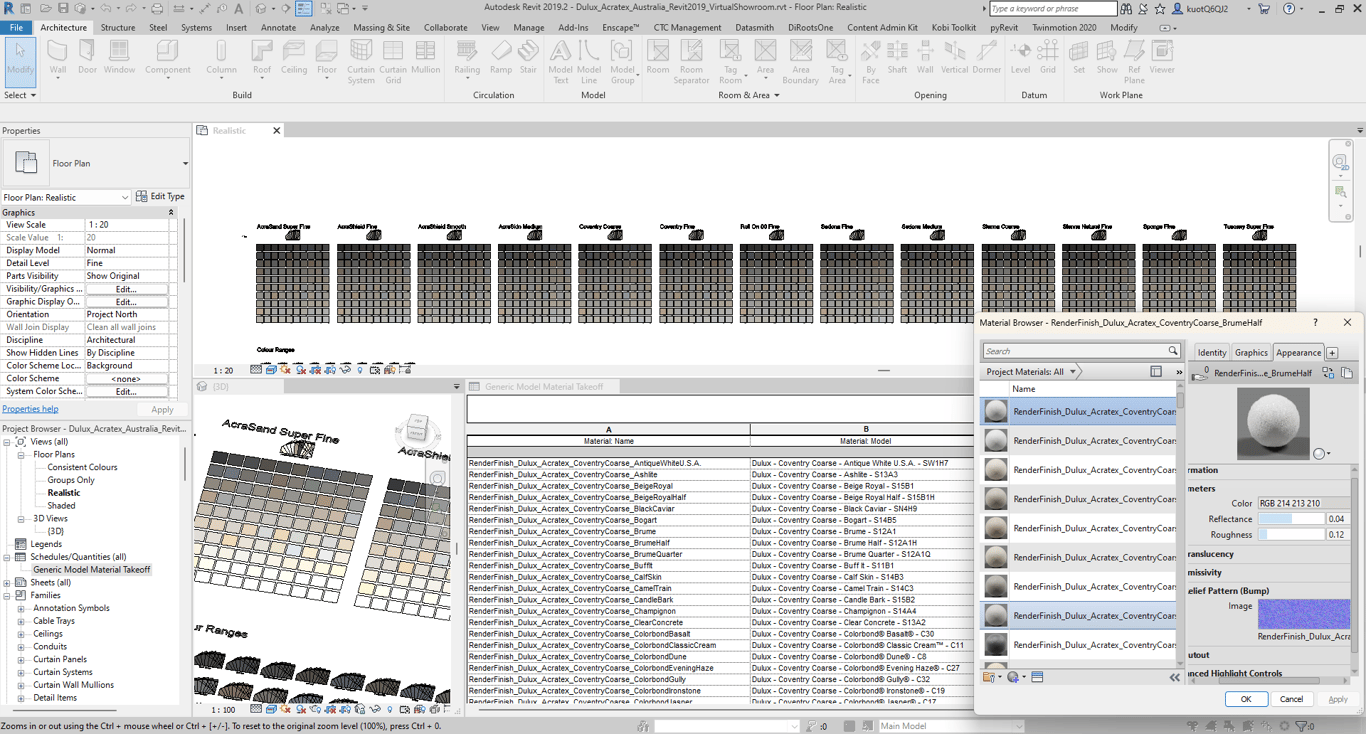1366x734 pixels.
Task: Select the Roof tool
Action: click(x=262, y=57)
